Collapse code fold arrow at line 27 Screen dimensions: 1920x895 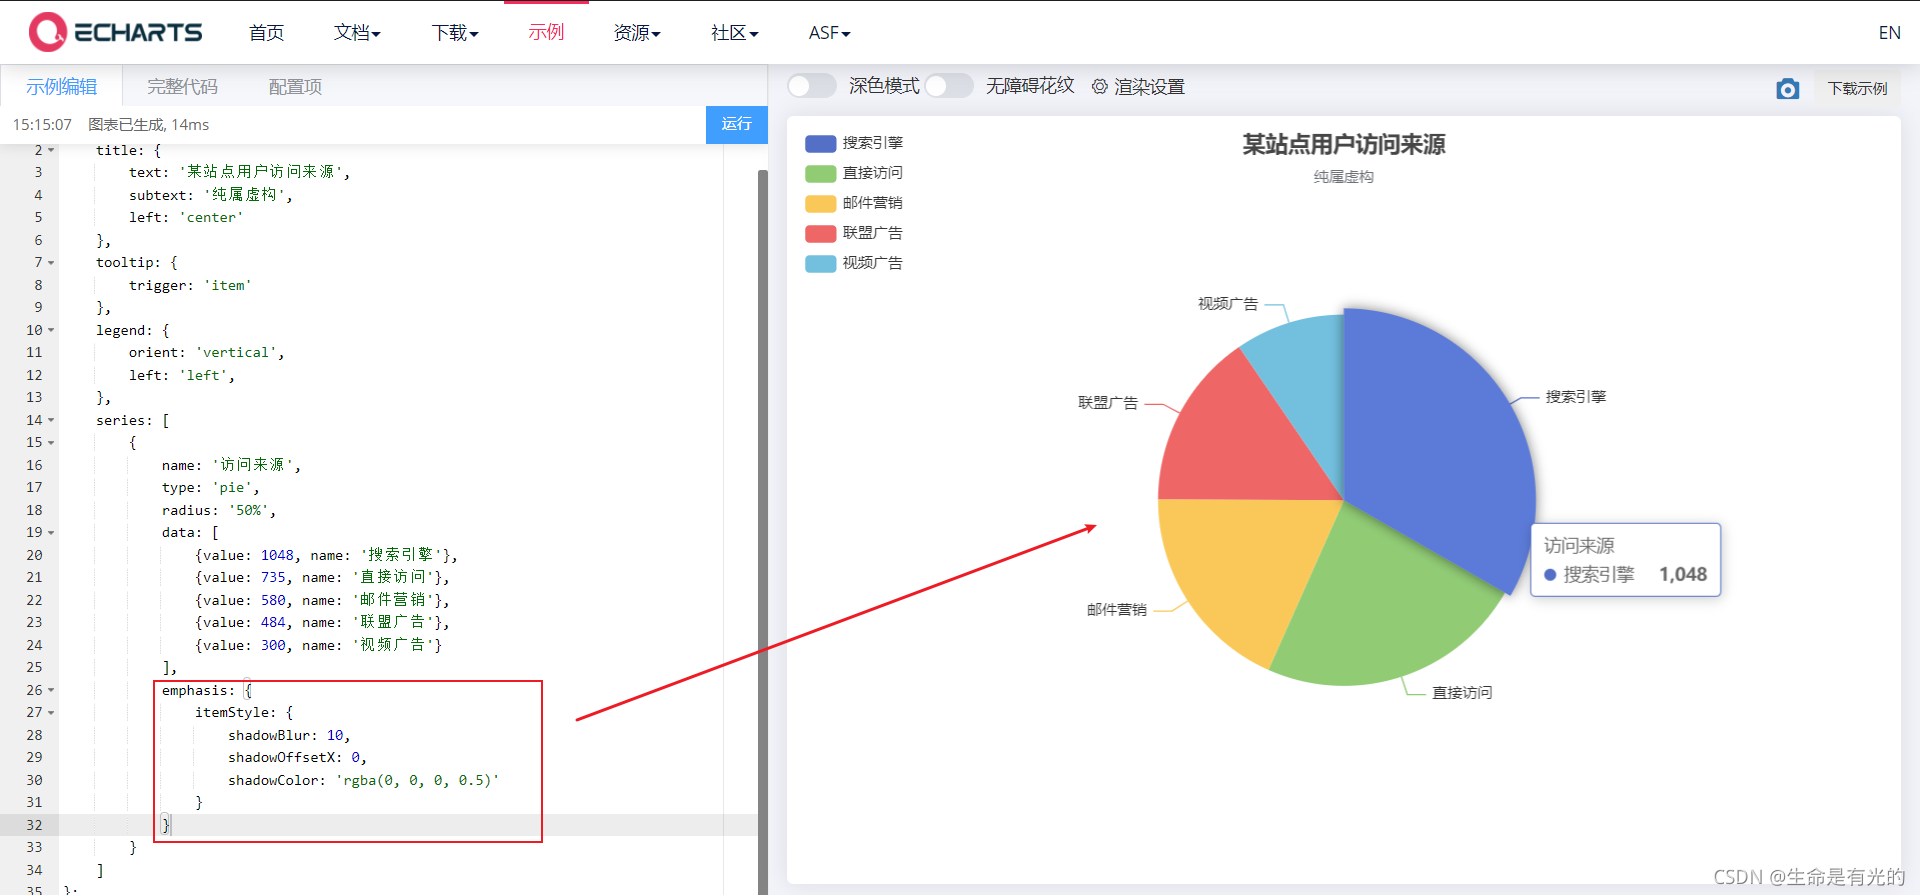51,713
